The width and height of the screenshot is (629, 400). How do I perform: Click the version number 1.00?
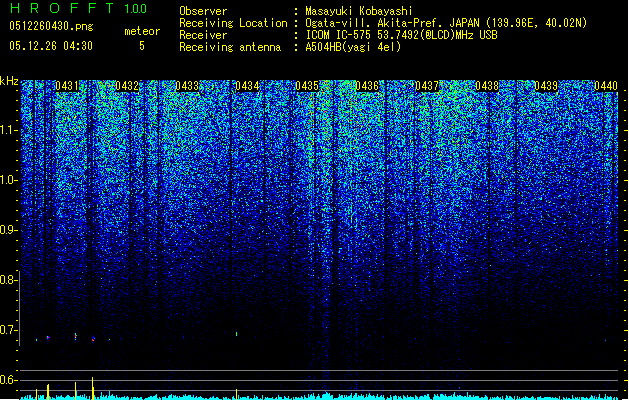[x=135, y=8]
